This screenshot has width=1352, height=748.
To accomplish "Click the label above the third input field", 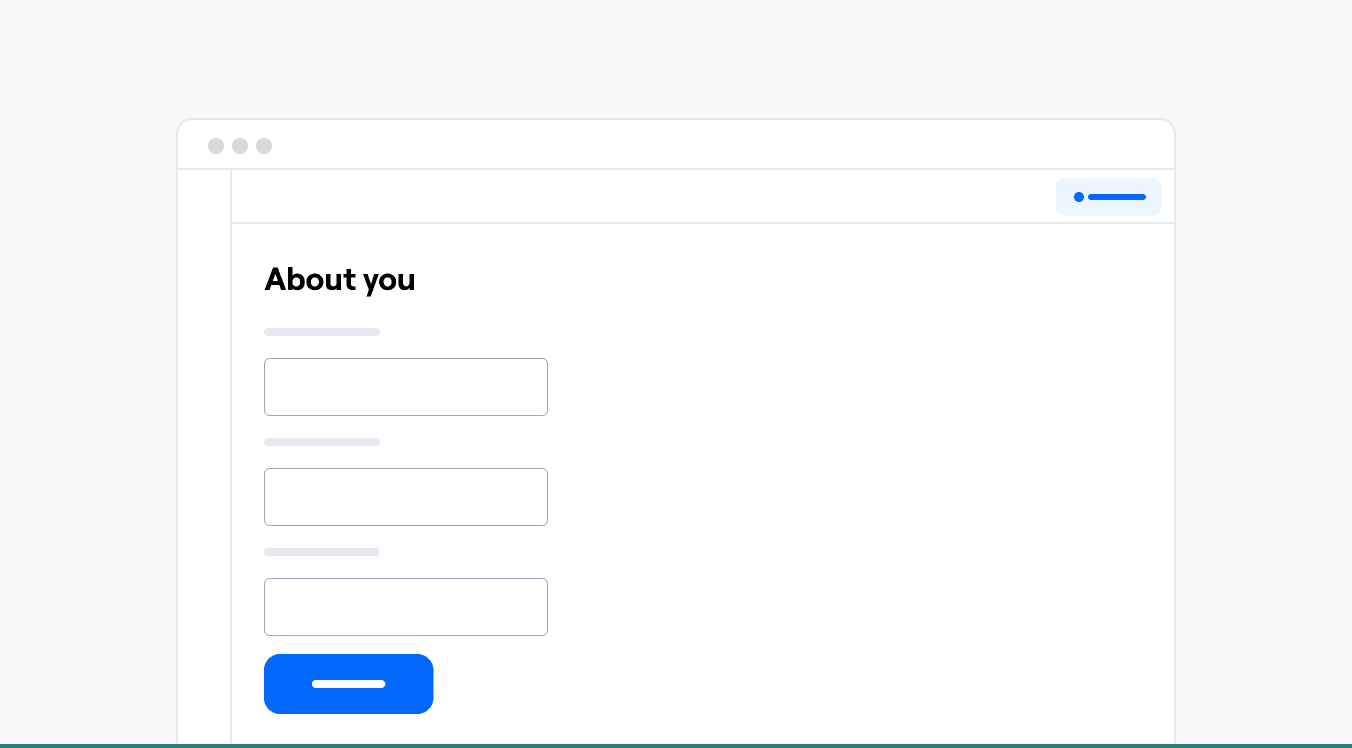I will click(322, 552).
